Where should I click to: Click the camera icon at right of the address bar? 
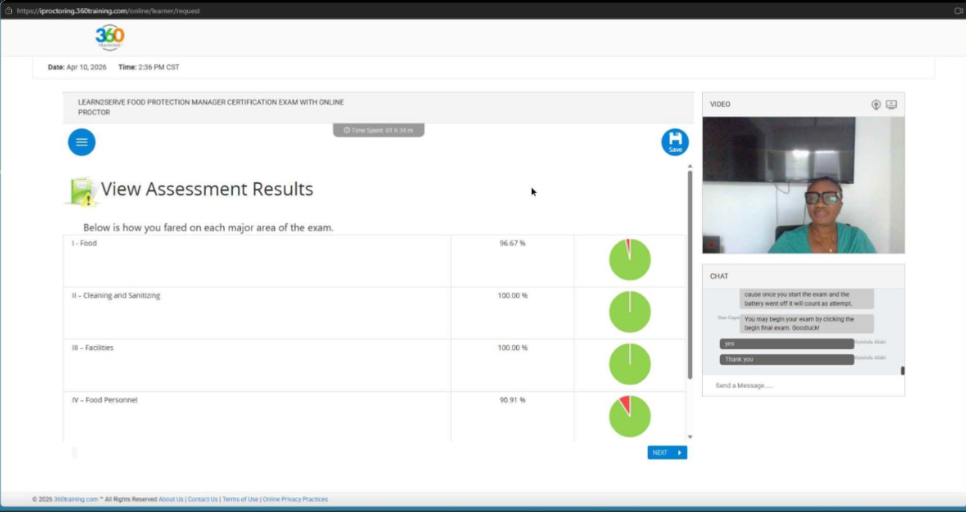958,10
